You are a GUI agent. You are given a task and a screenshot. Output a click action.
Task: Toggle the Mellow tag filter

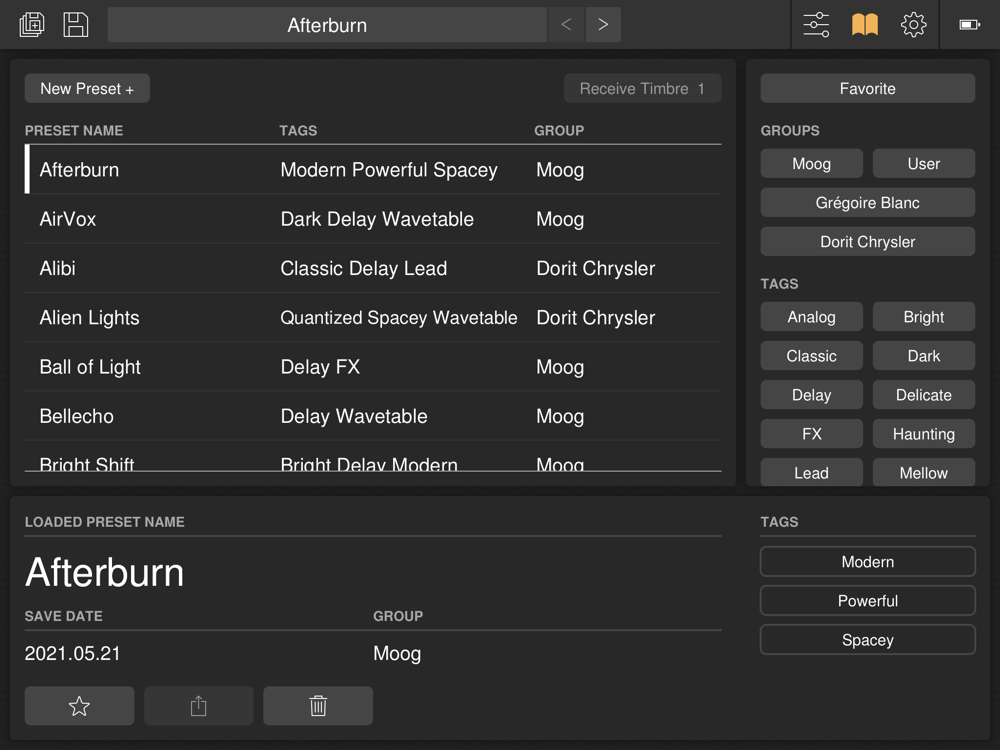(x=923, y=473)
